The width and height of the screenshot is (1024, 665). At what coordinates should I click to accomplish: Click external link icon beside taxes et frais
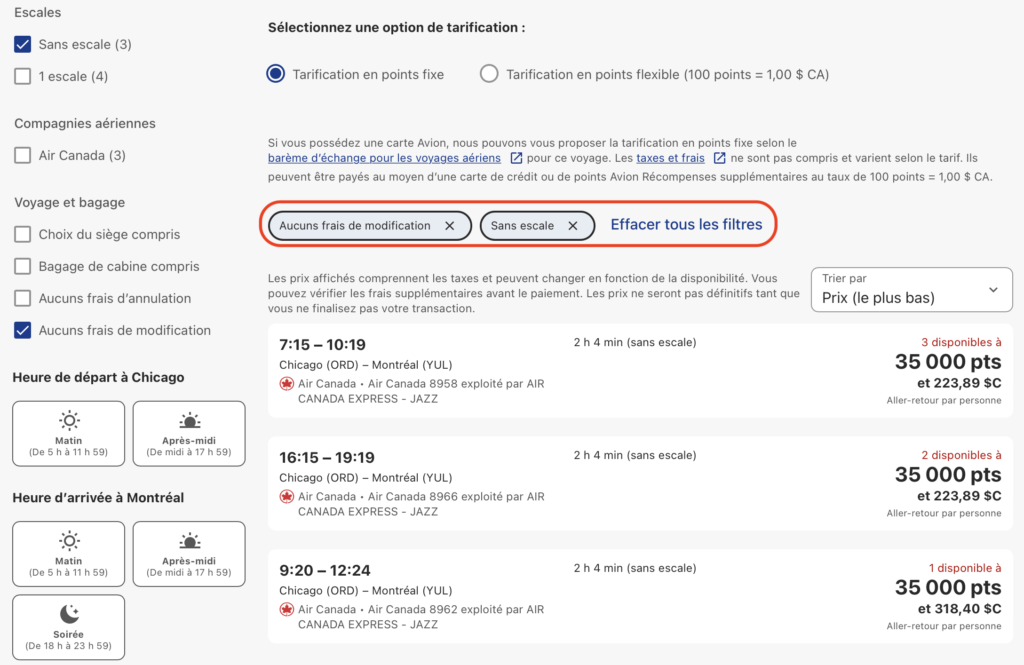click(x=720, y=158)
